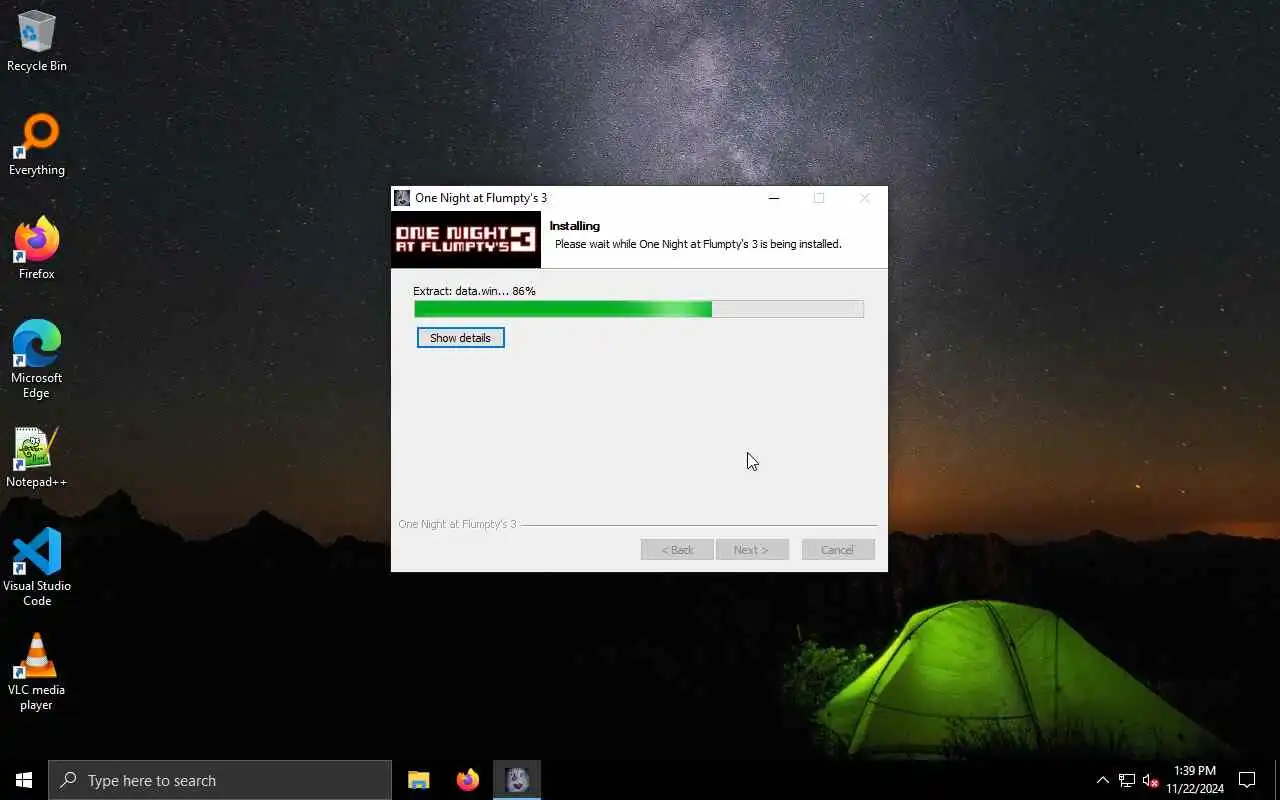Show hidden system tray icons
Viewport: 1280px width, 800px height.
pyautogui.click(x=1102, y=780)
